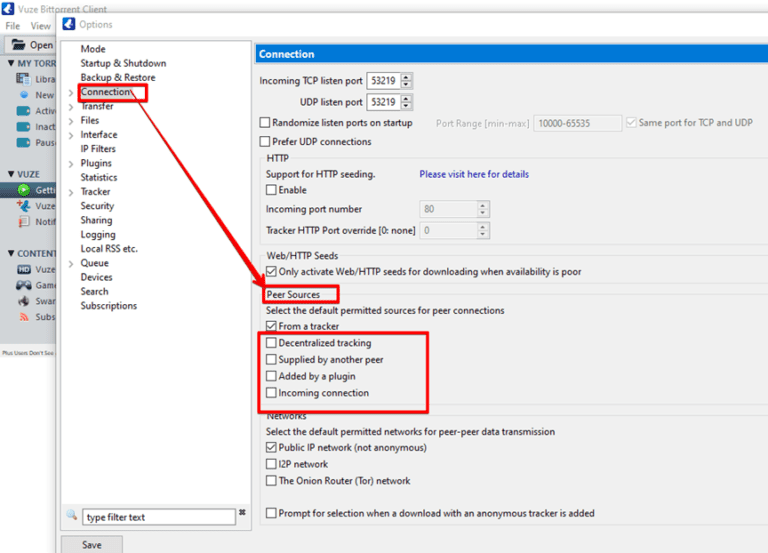Click the Library icon in My Torrents
Viewport: 768px width, 553px height.
23,78
